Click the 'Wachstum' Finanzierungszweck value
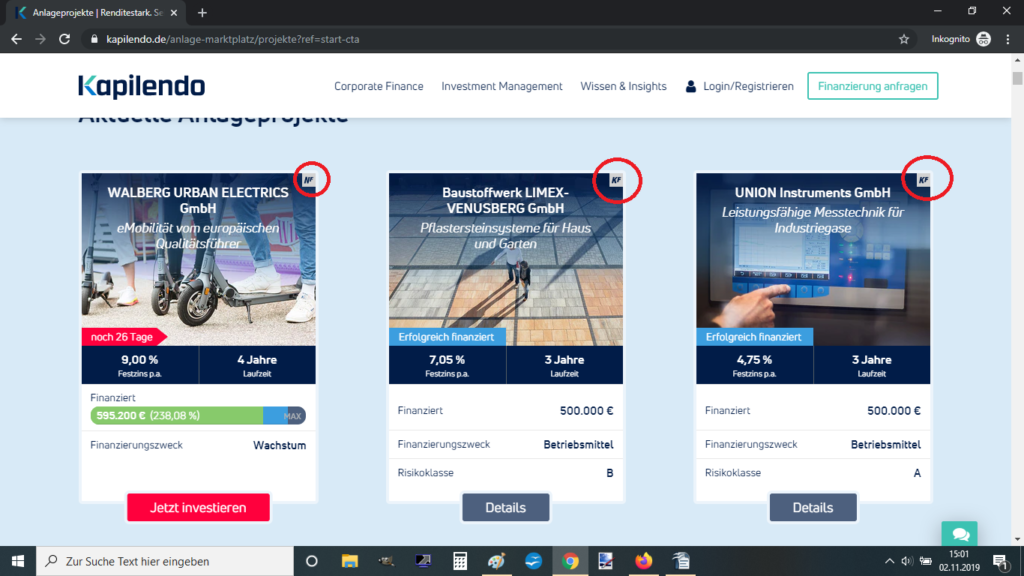 [x=280, y=445]
